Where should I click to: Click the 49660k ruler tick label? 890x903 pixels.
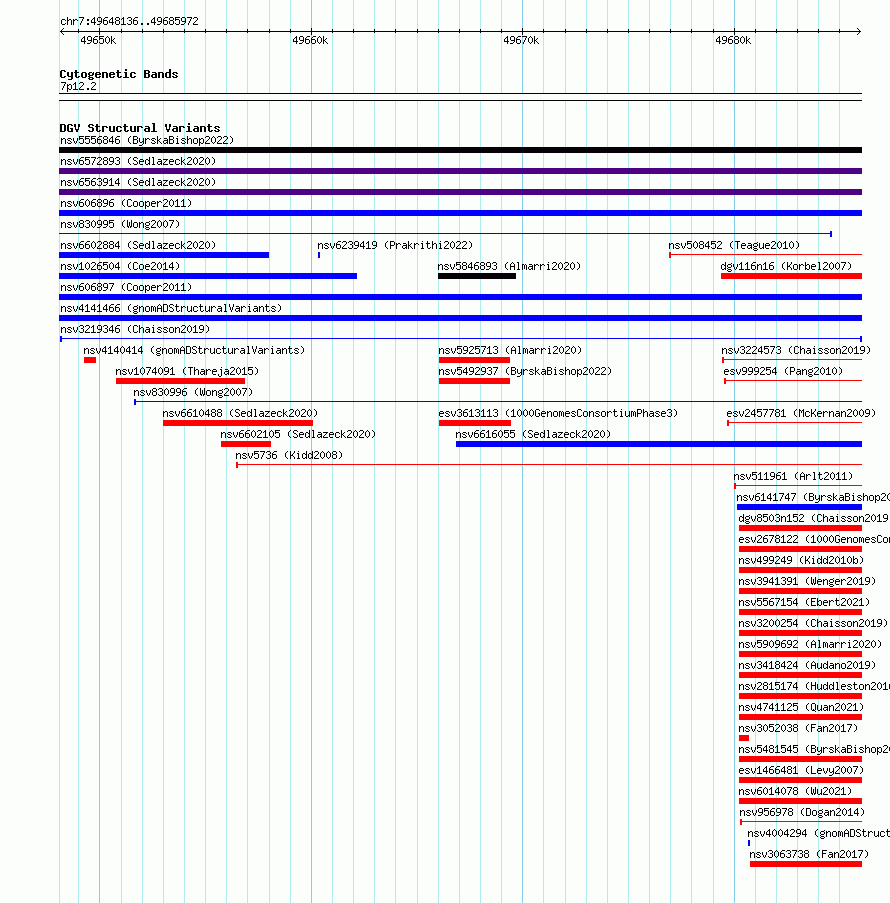pos(310,41)
